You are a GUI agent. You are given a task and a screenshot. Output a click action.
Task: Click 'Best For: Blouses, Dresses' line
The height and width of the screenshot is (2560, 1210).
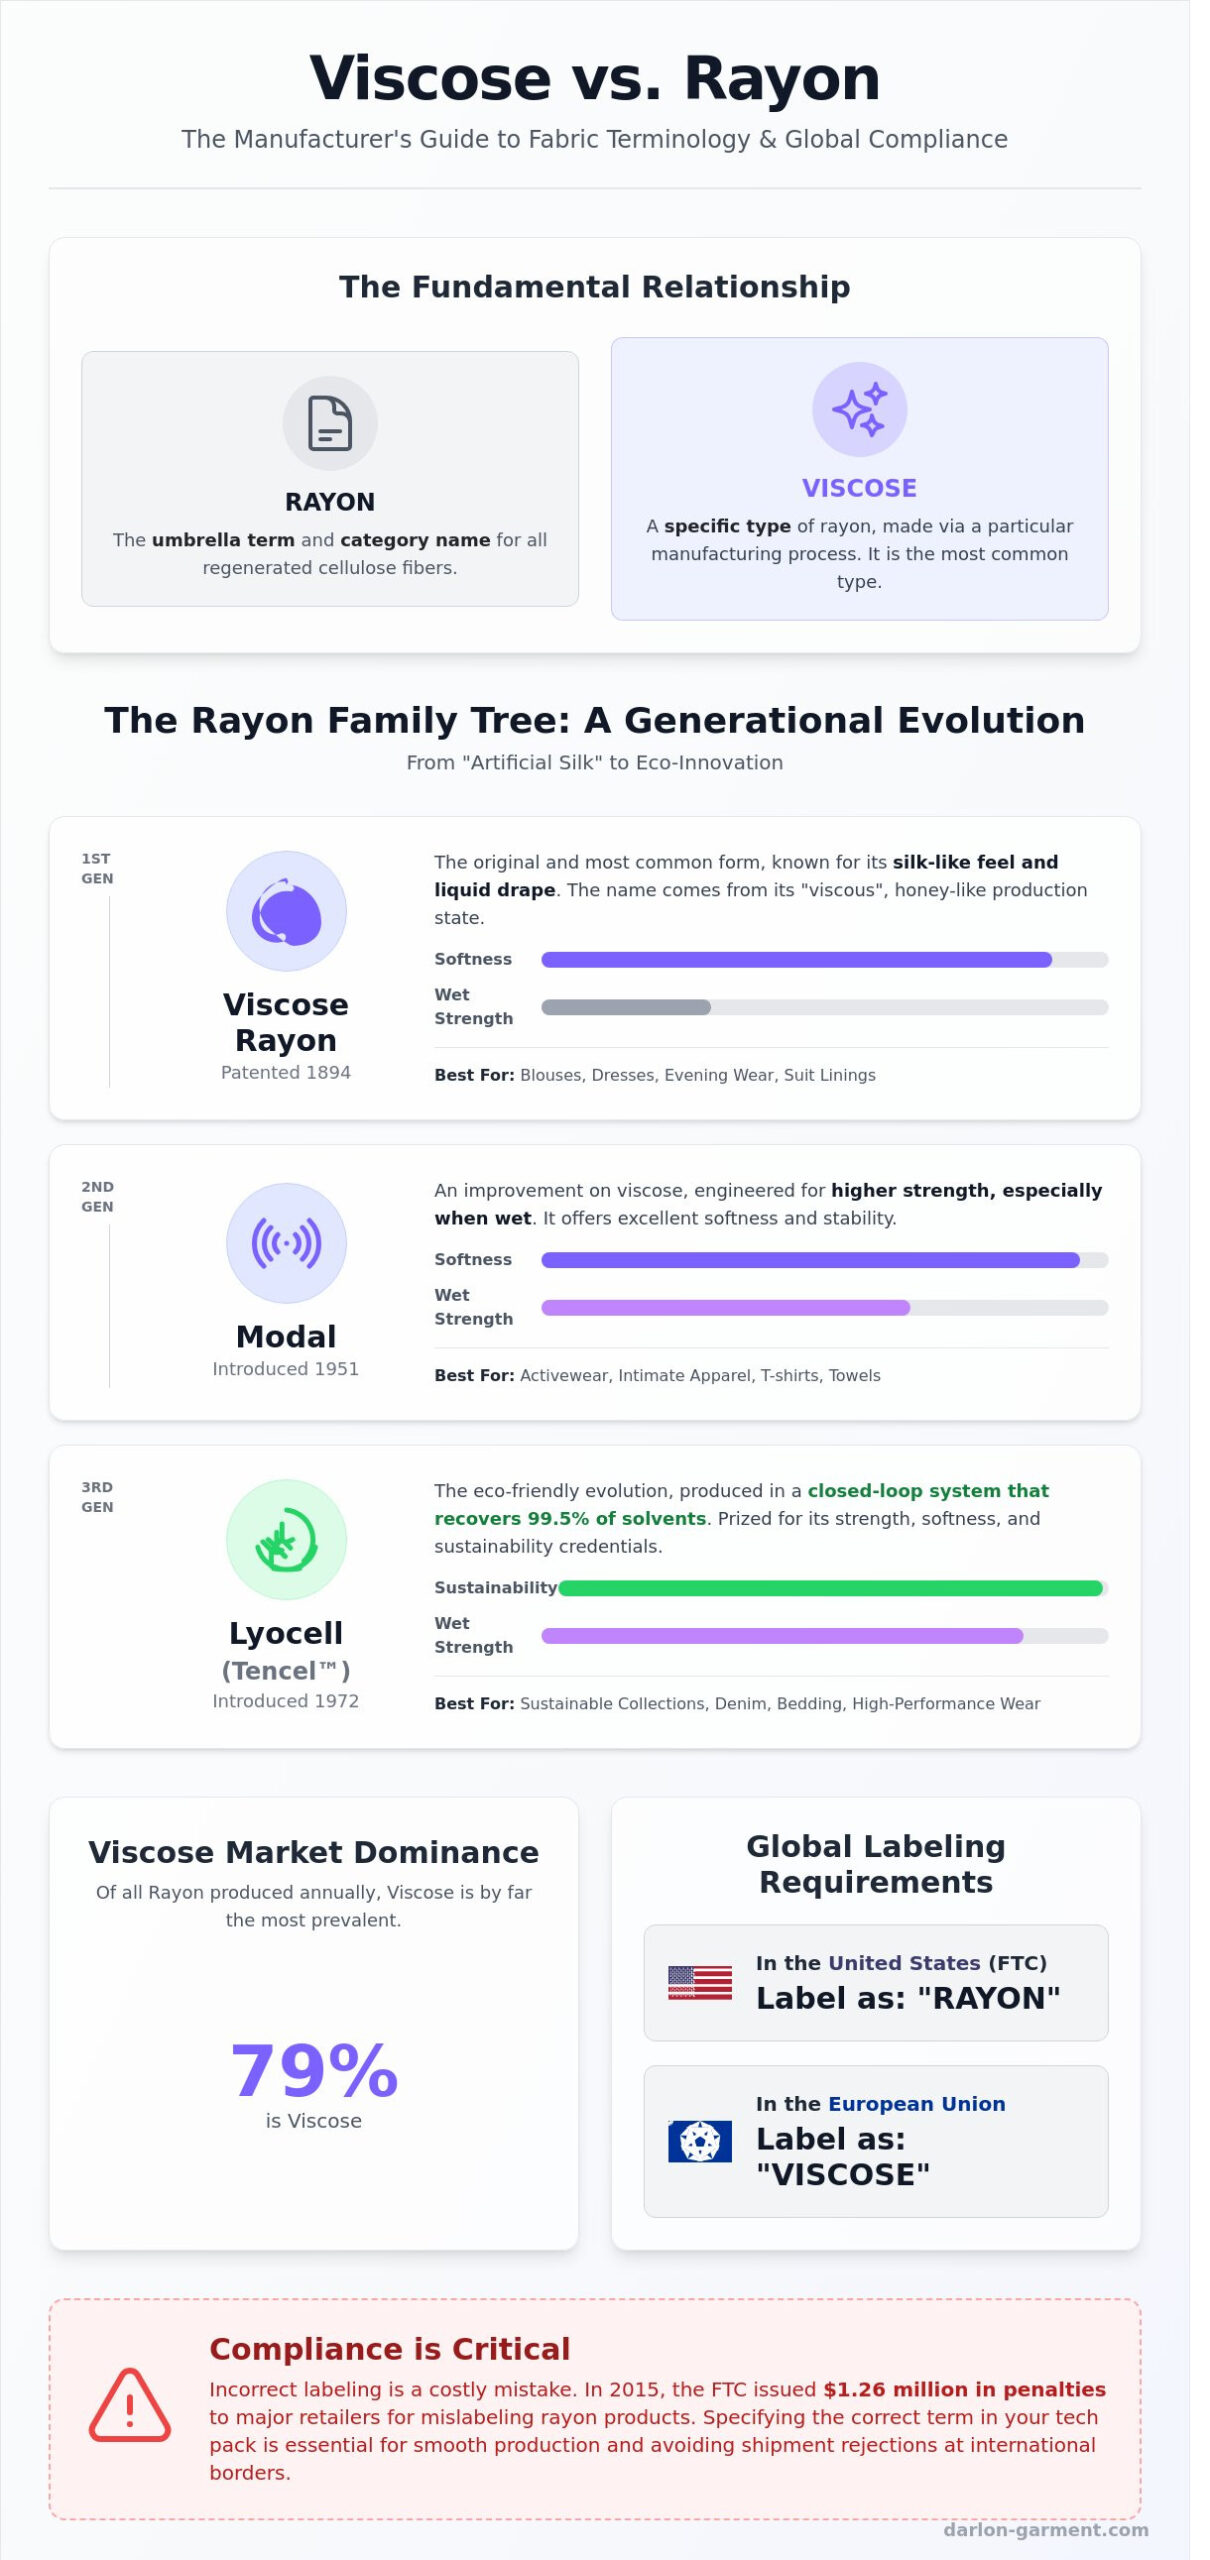[654, 1075]
